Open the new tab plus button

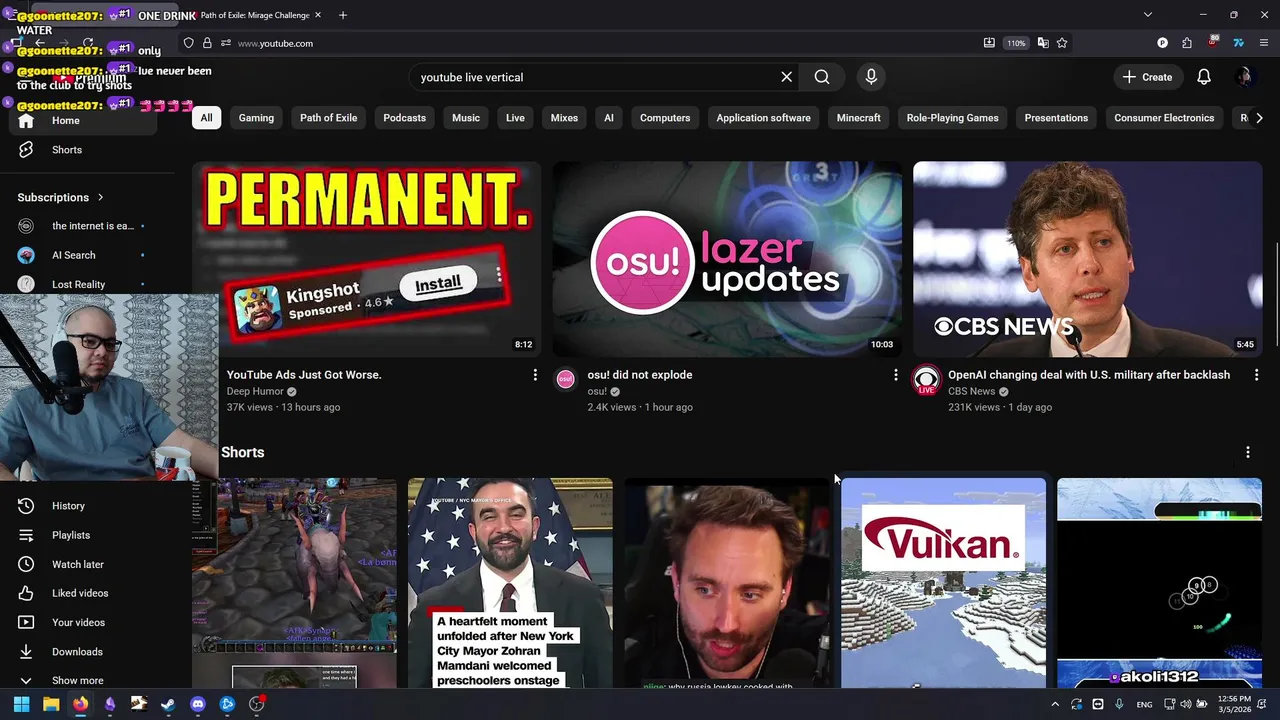tap(343, 15)
